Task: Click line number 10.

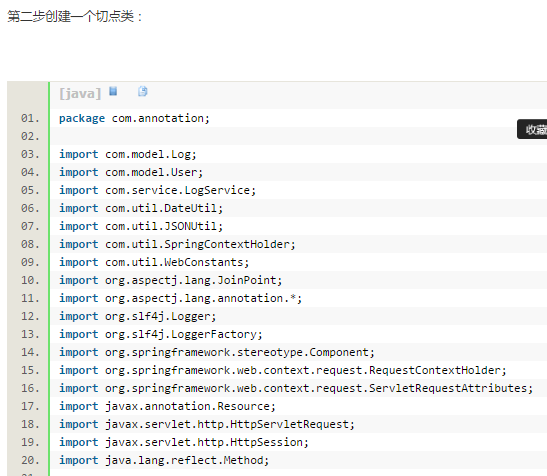Action: (x=30, y=280)
